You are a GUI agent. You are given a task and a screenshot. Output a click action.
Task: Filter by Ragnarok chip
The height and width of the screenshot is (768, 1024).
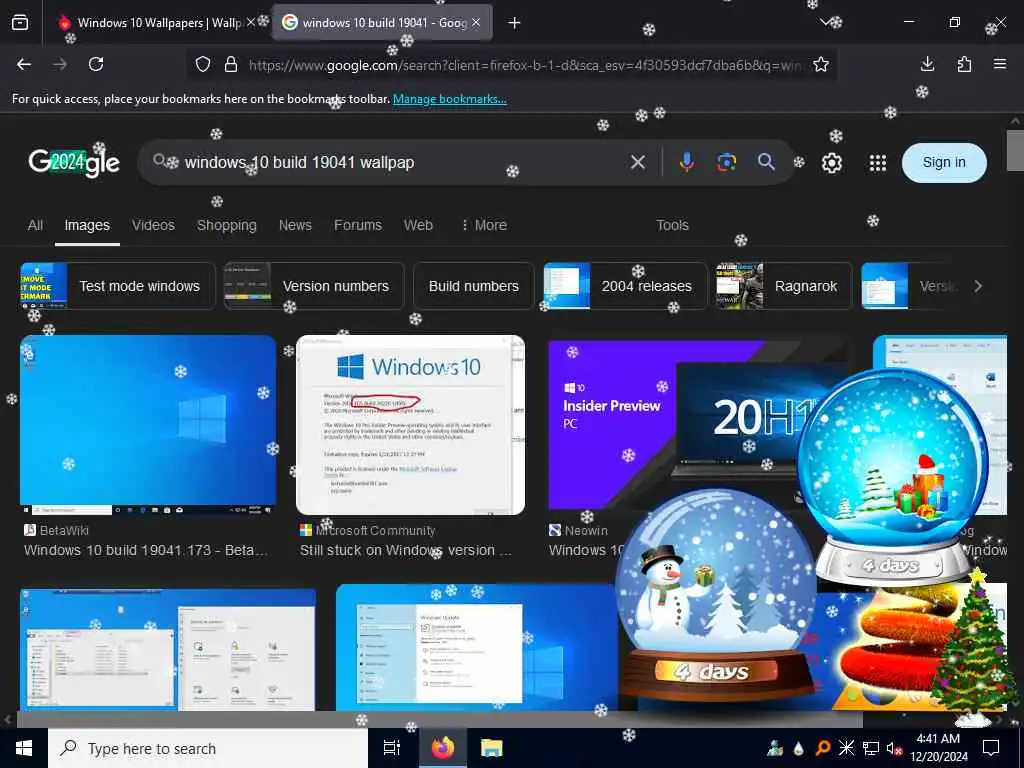click(784, 286)
